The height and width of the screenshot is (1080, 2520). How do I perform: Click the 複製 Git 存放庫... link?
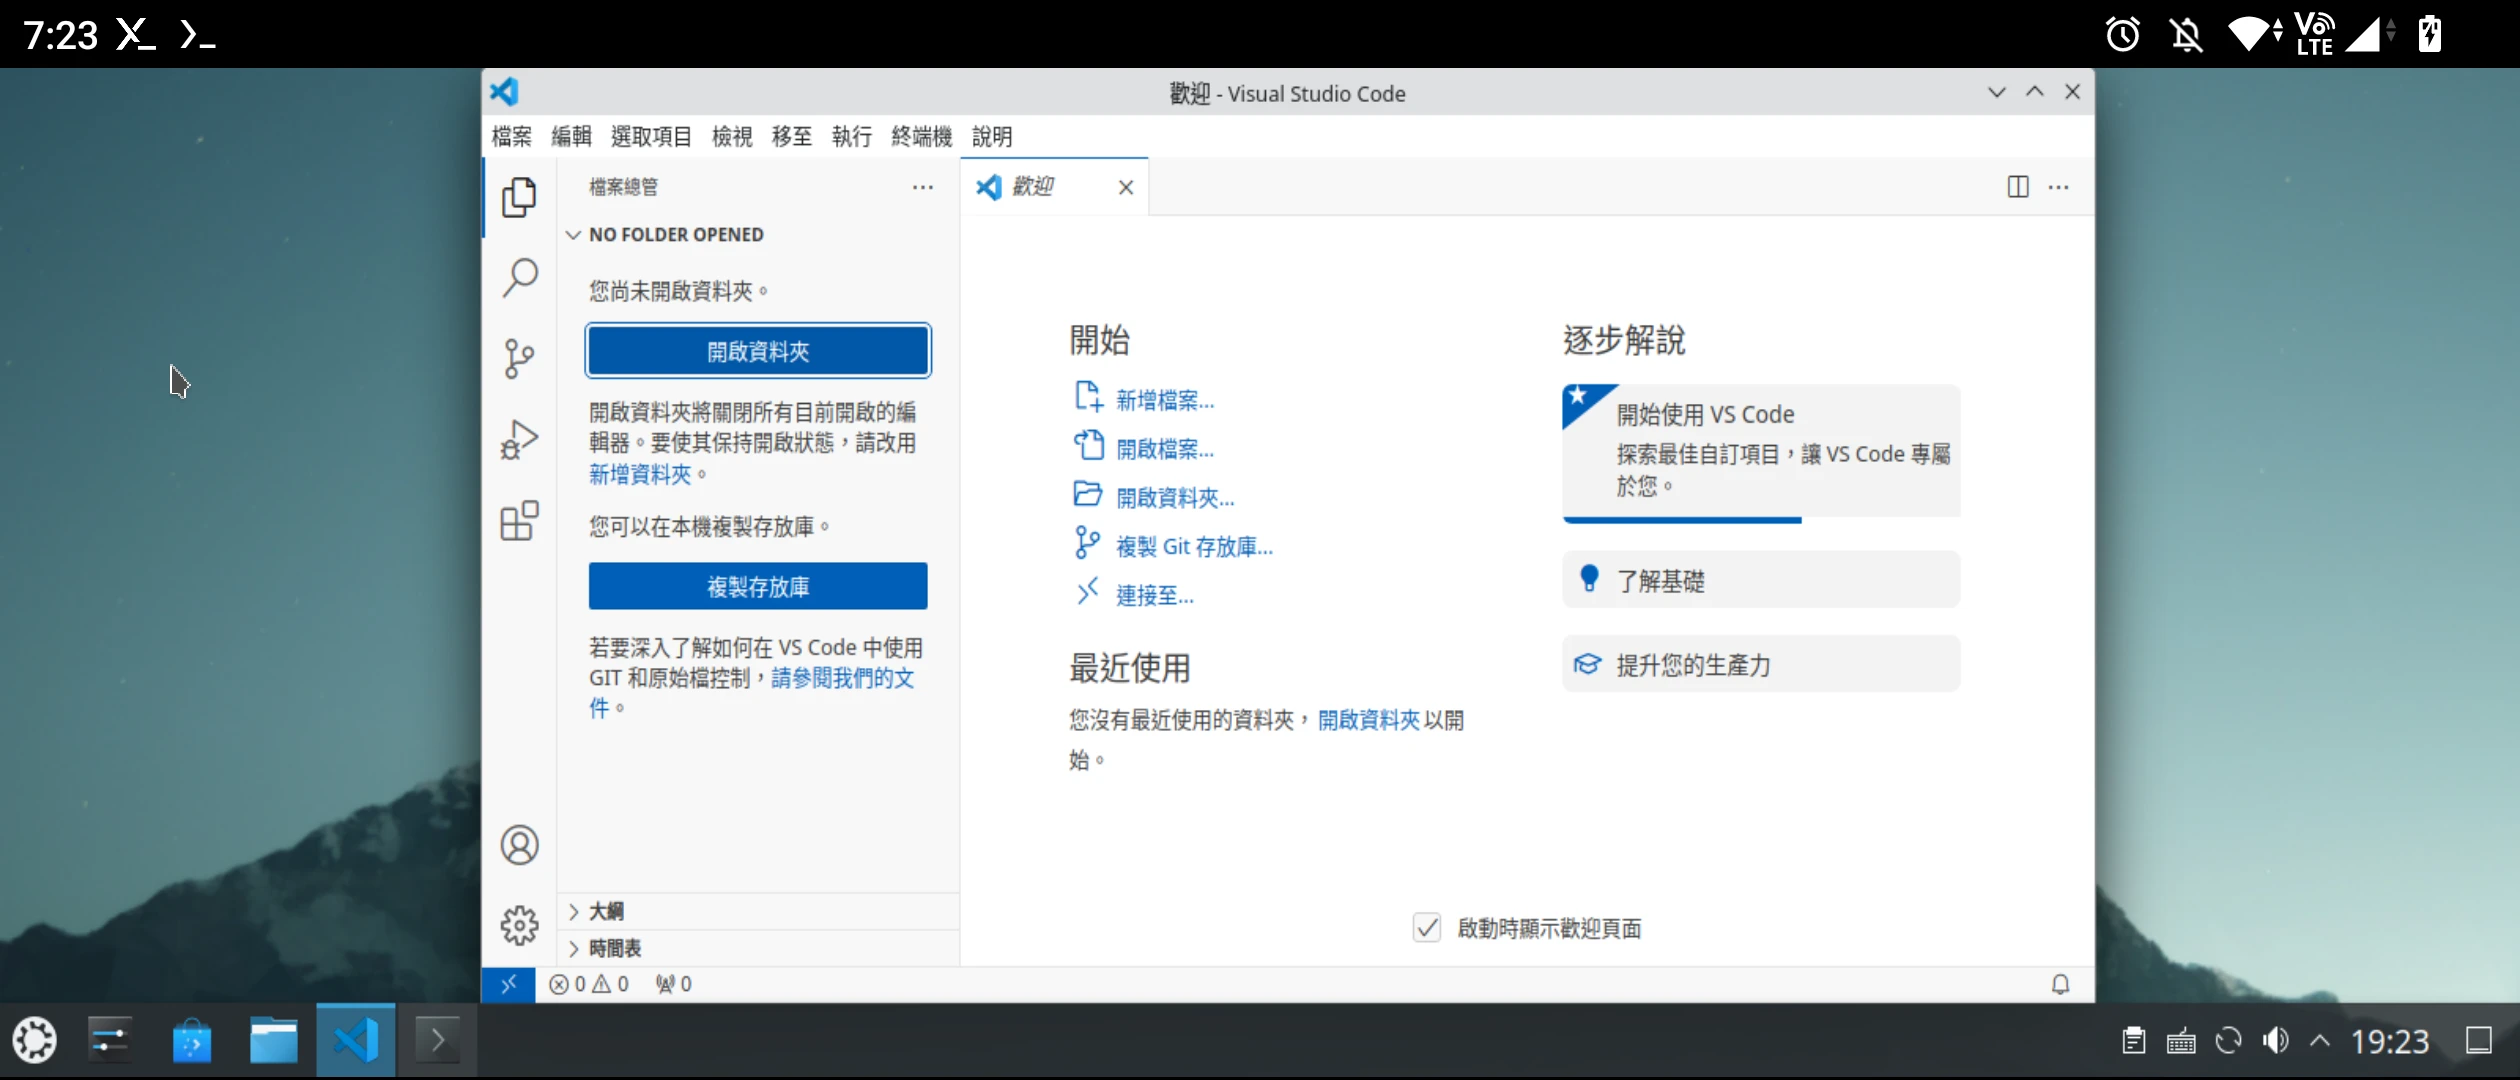(1193, 547)
